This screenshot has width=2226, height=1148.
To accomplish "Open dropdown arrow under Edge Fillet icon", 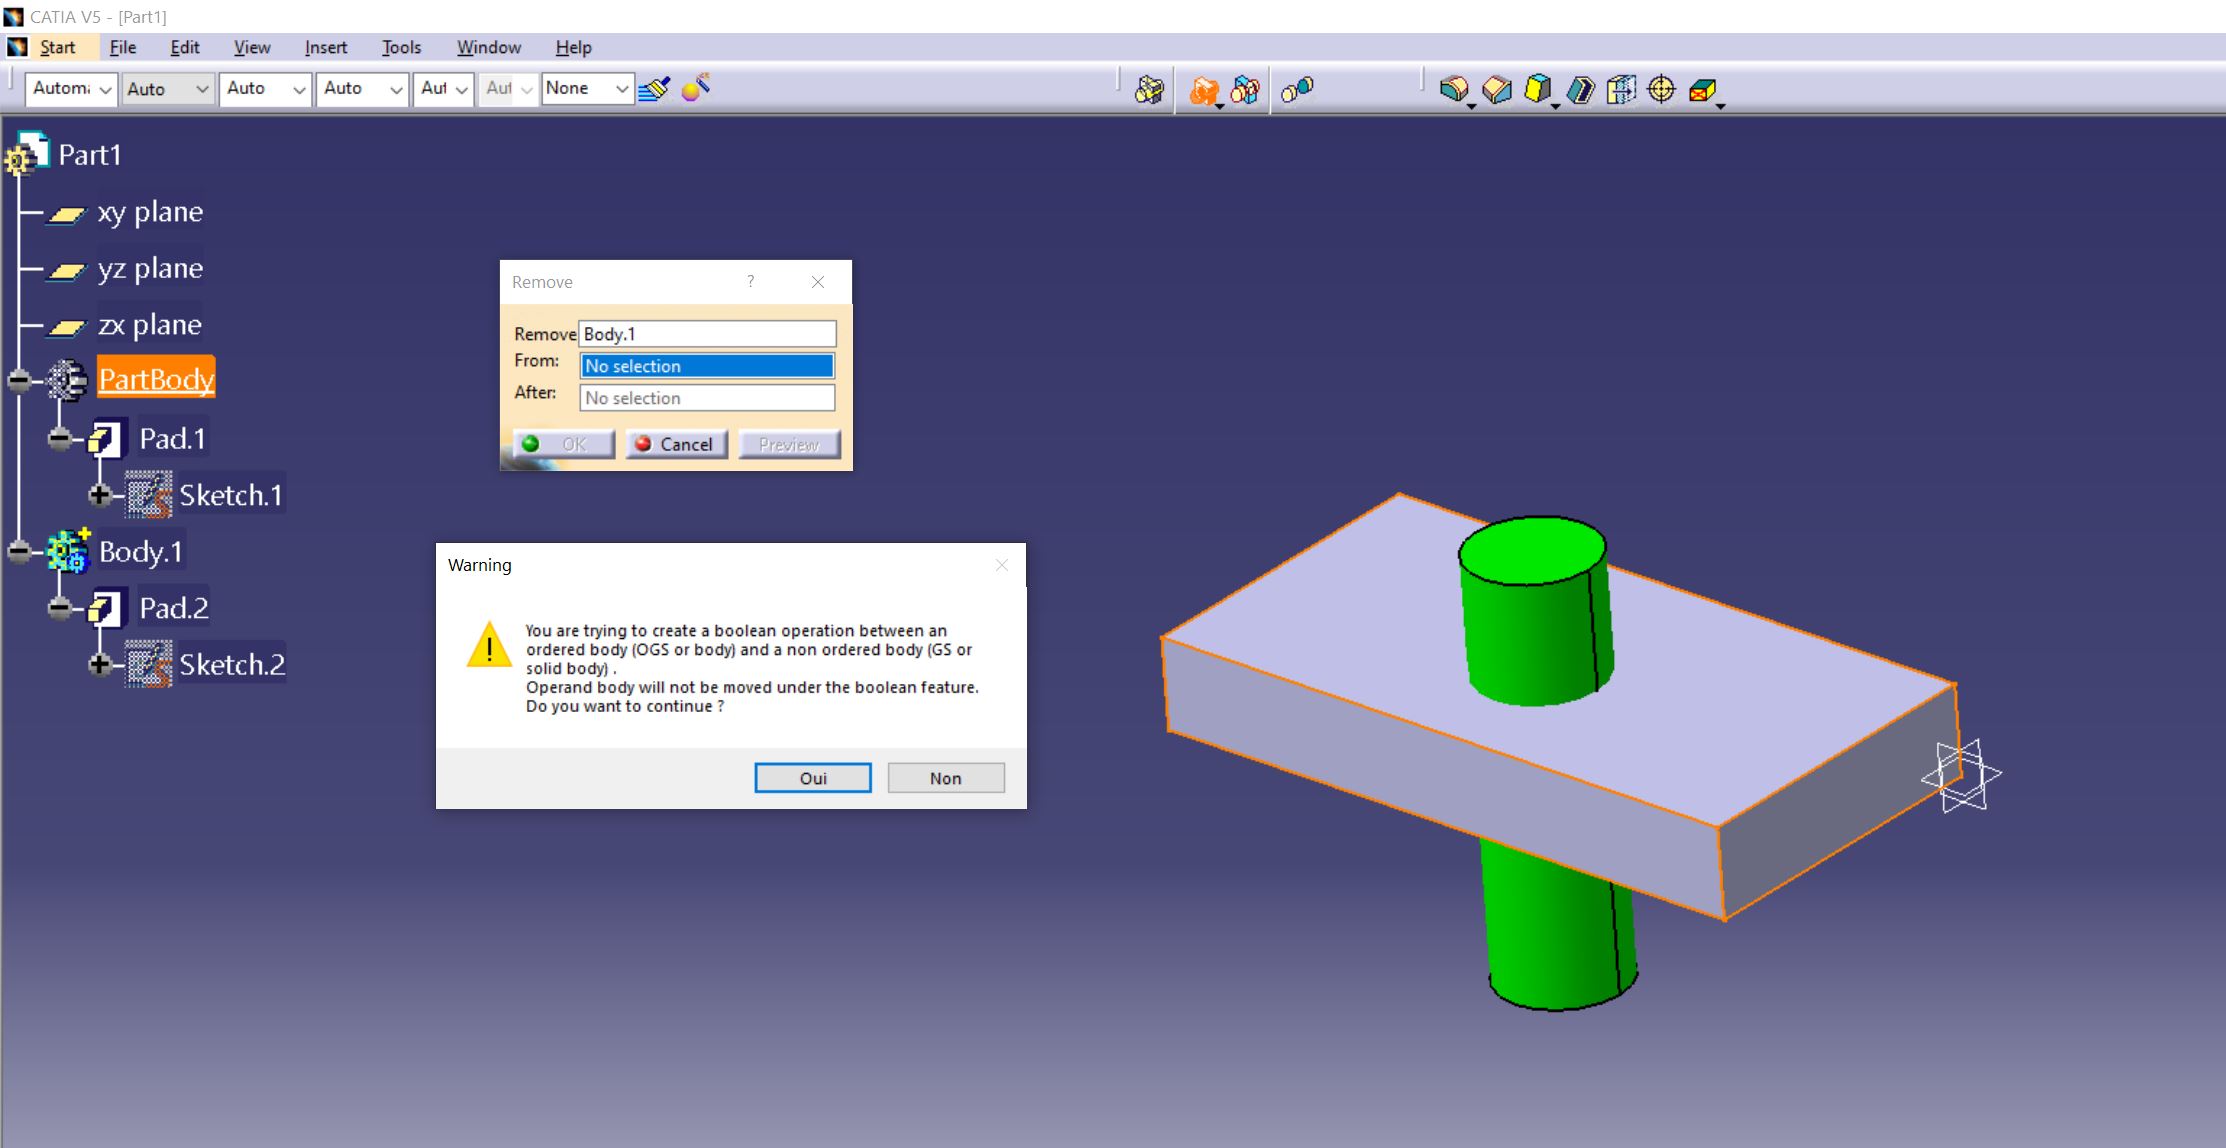I will 1471,106.
